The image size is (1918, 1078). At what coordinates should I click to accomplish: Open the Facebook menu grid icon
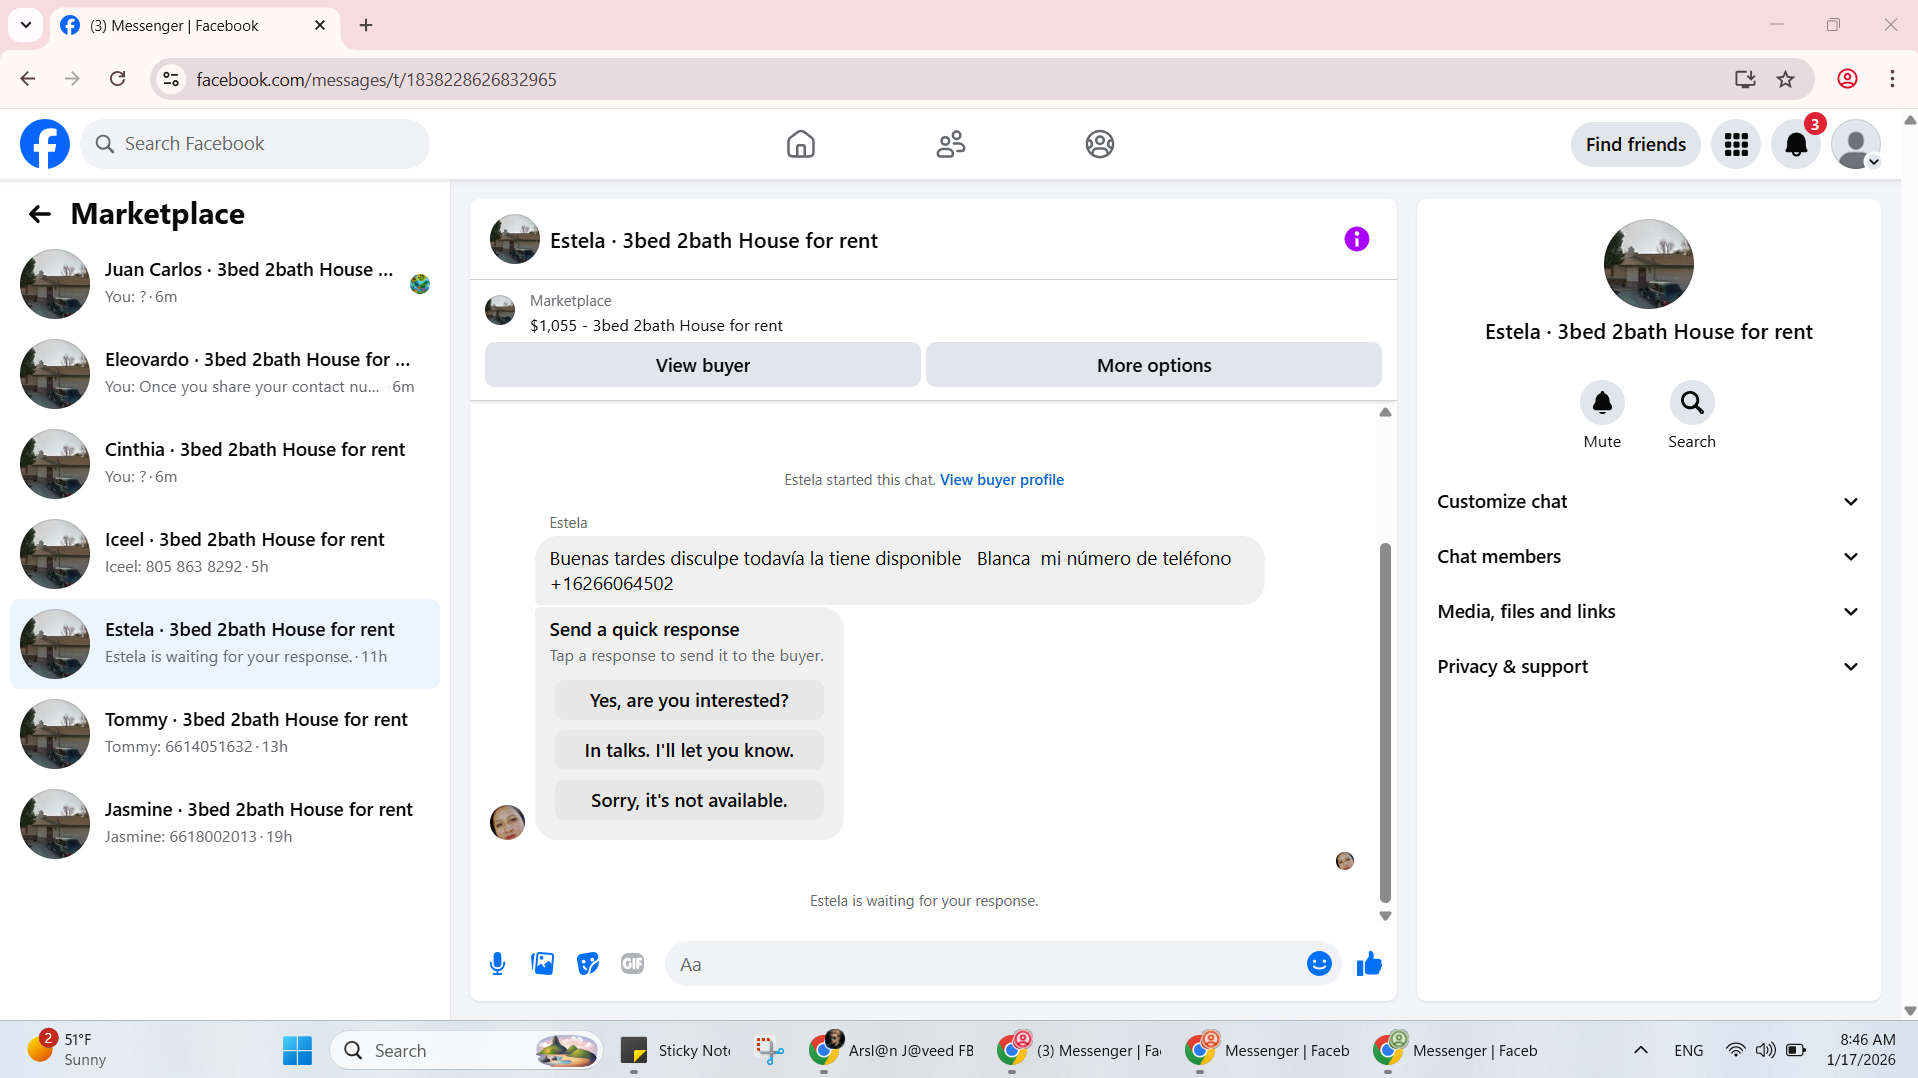pos(1736,144)
